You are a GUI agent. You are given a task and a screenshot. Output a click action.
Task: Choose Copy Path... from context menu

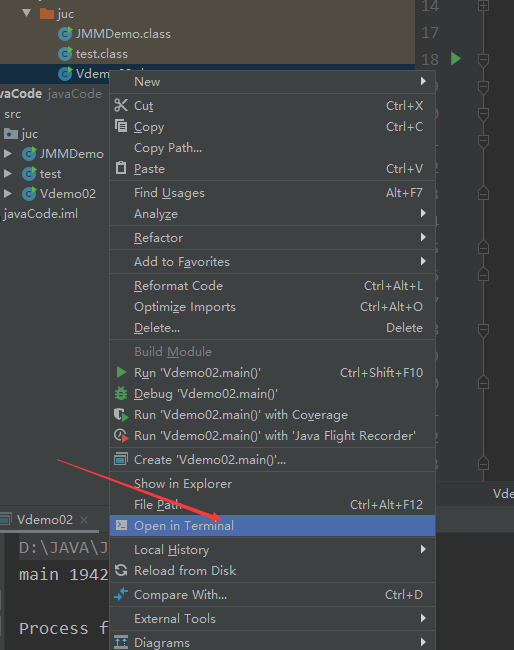[272, 148]
